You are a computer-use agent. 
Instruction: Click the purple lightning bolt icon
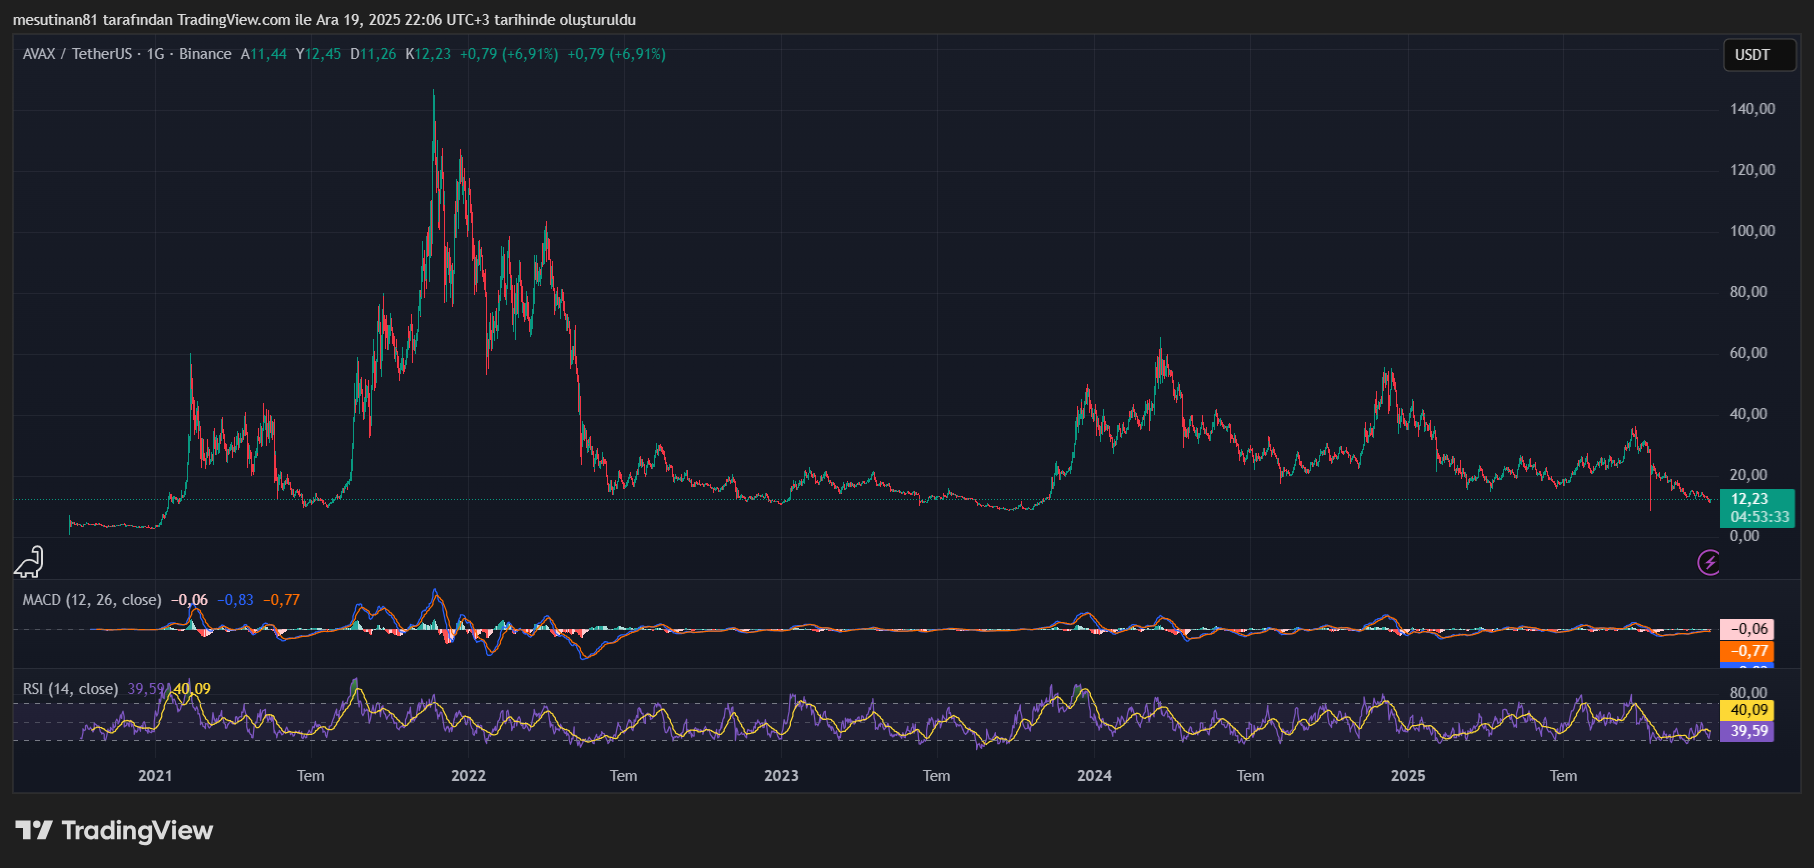1709,563
